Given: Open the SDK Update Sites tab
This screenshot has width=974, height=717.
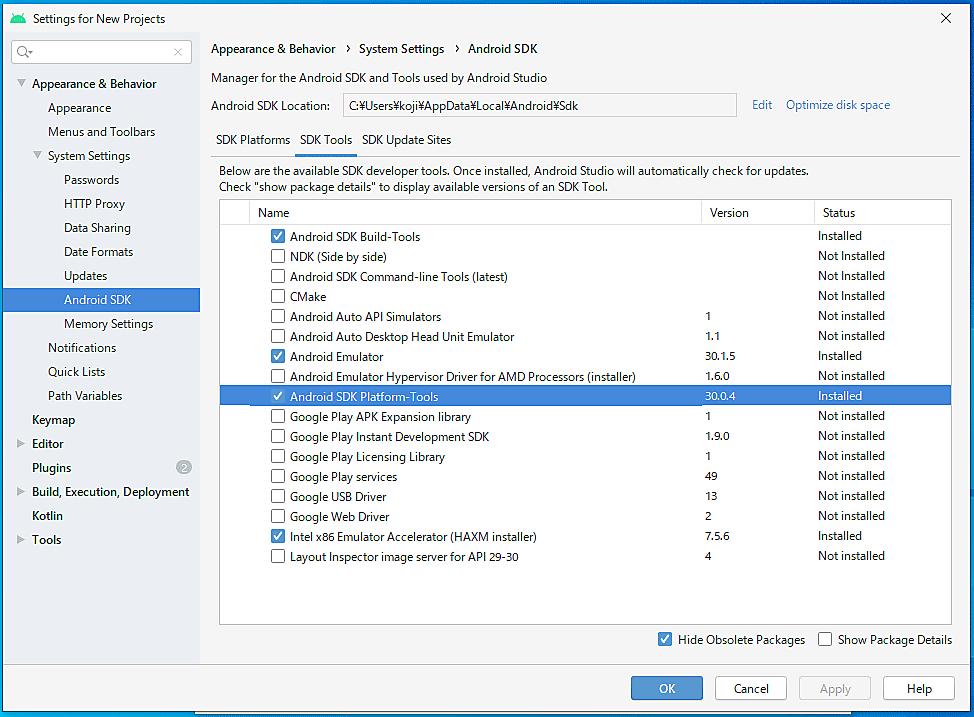Looking at the screenshot, I should point(406,140).
